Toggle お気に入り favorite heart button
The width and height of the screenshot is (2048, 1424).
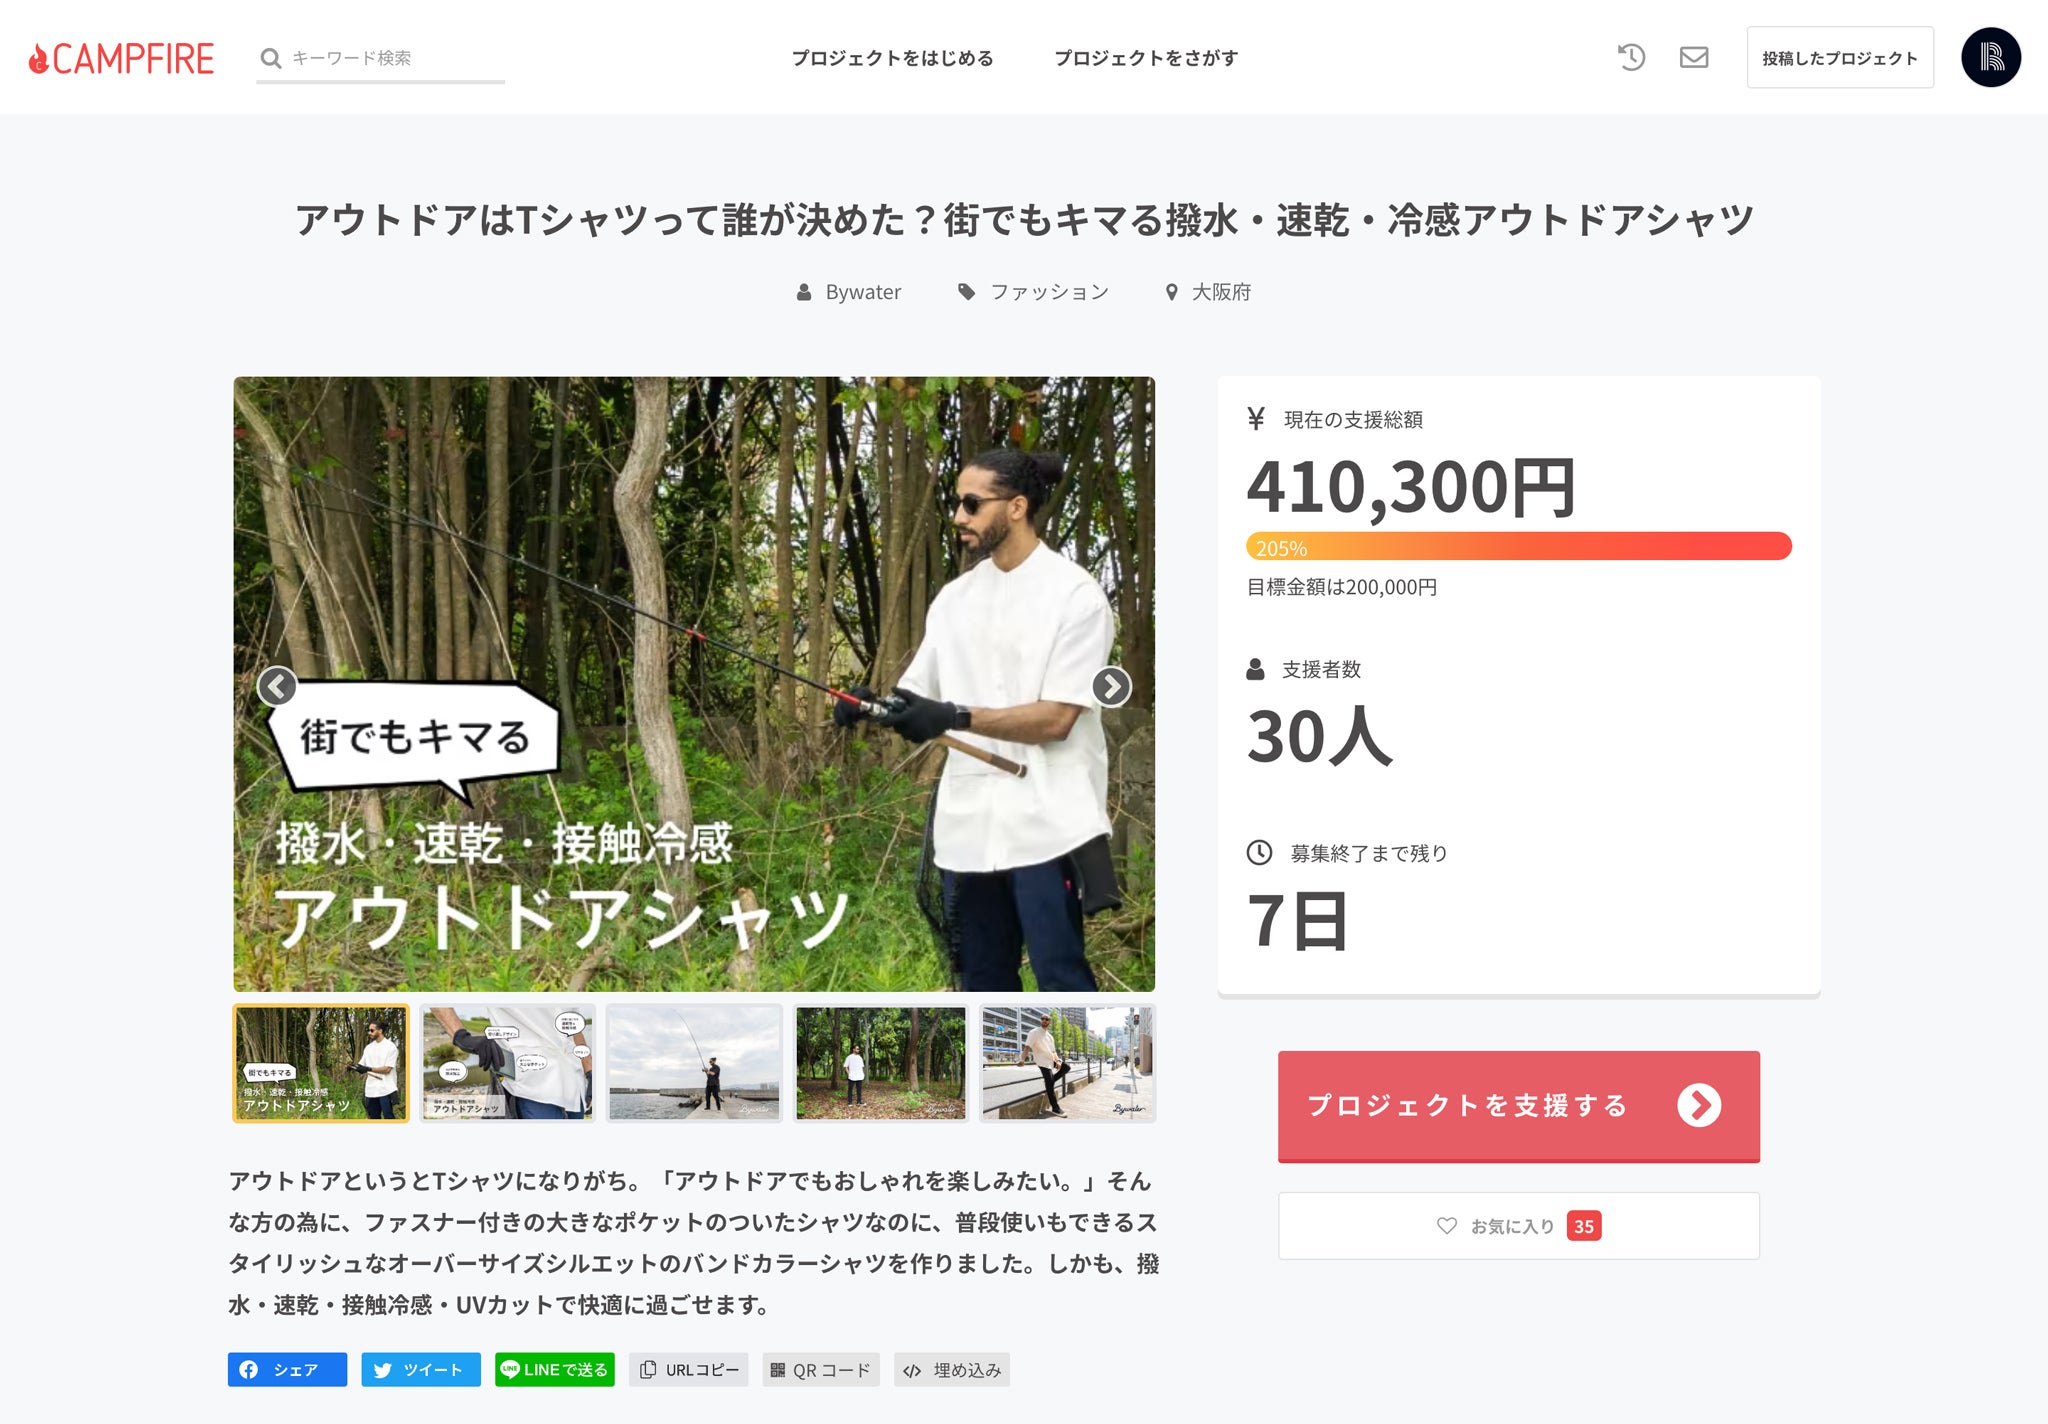click(x=1518, y=1225)
